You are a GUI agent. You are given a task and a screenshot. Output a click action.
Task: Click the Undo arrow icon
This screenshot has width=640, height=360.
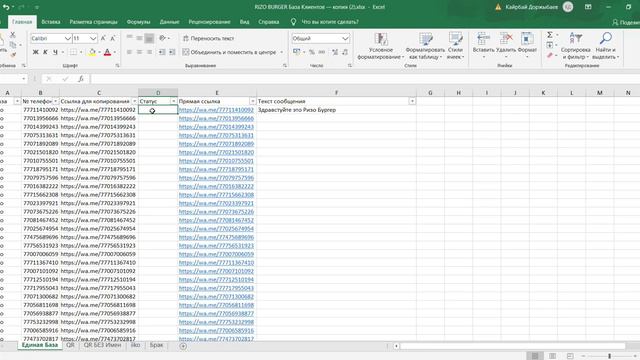6,7
